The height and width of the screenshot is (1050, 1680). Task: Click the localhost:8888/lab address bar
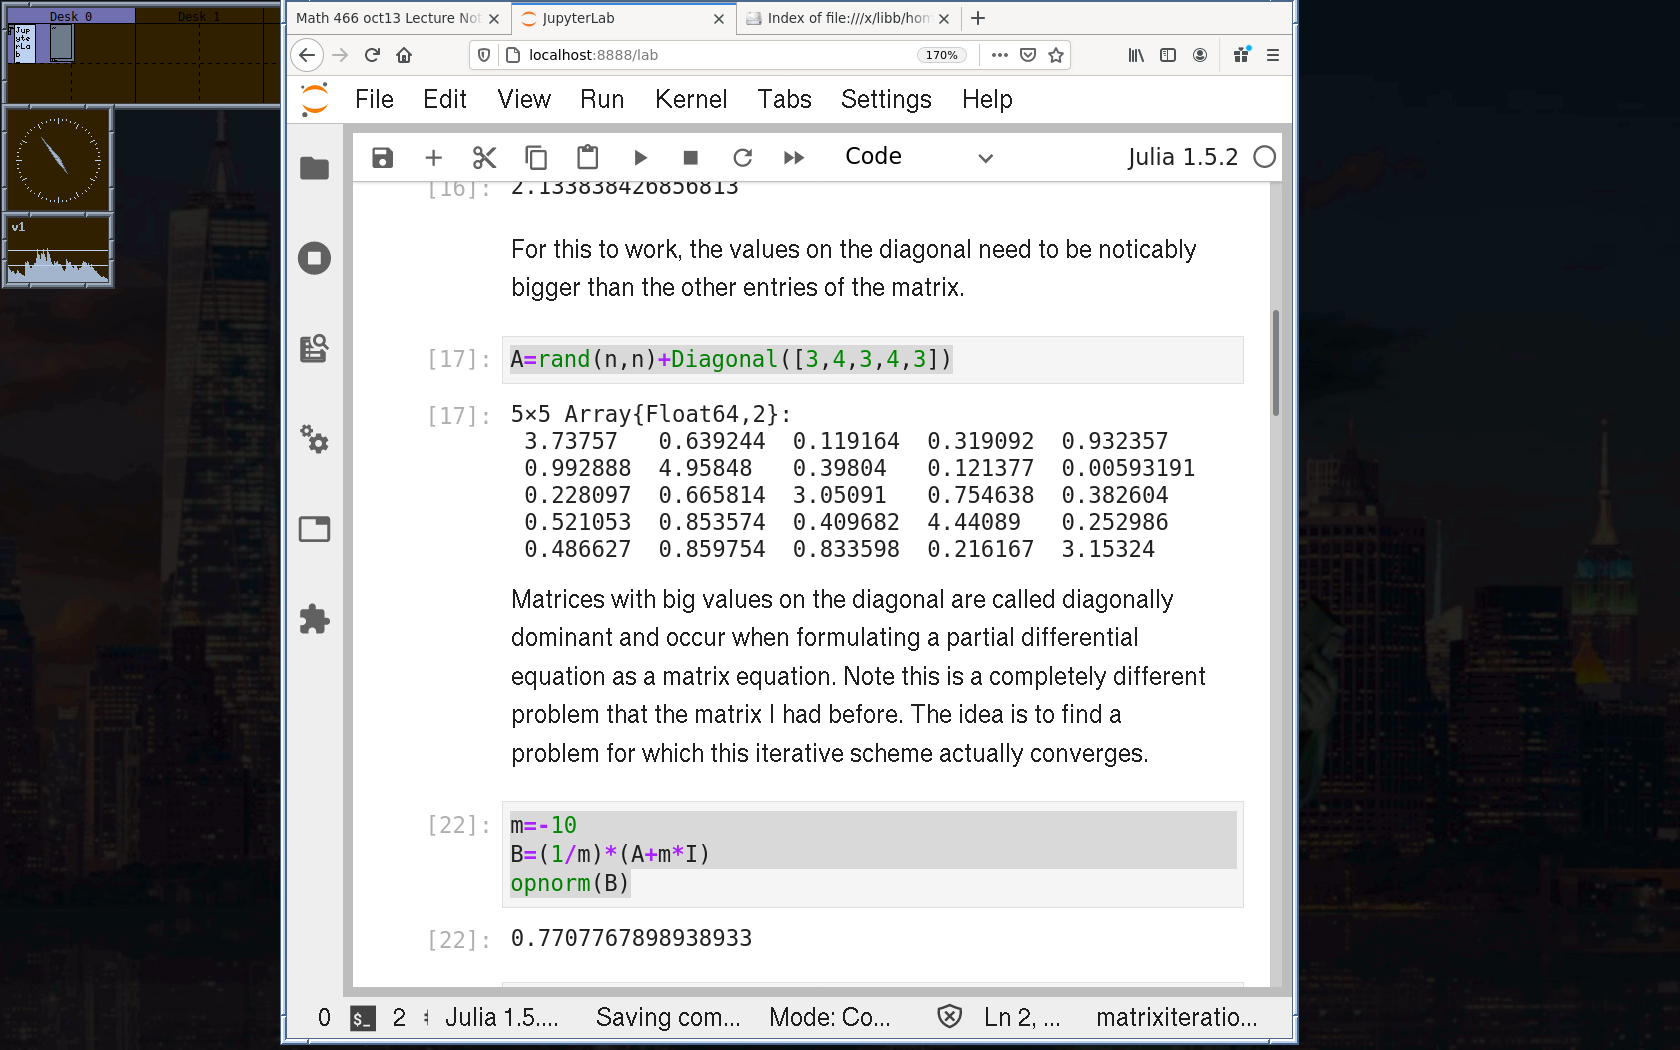click(700, 55)
